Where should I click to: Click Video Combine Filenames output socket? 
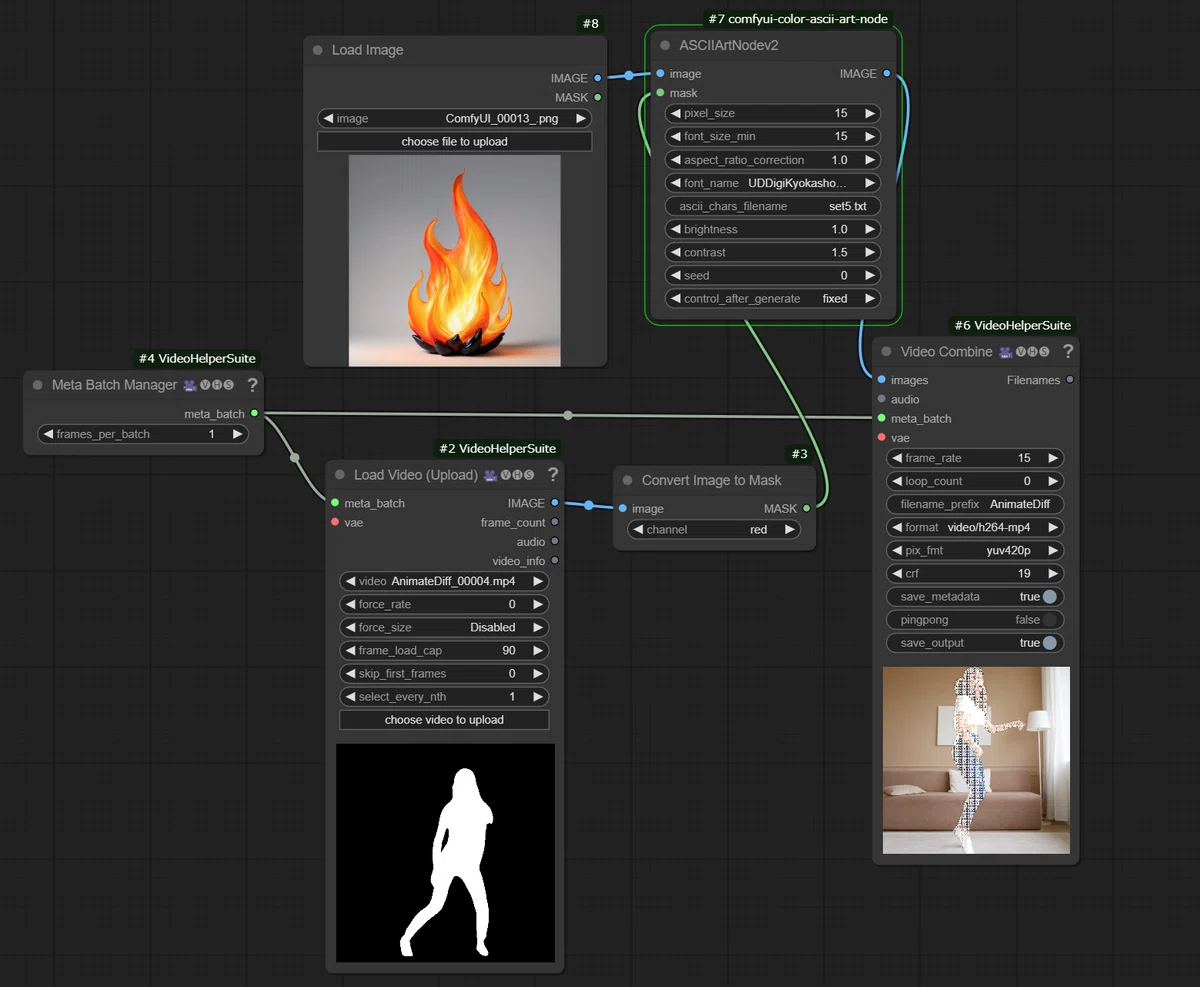pos(1070,380)
